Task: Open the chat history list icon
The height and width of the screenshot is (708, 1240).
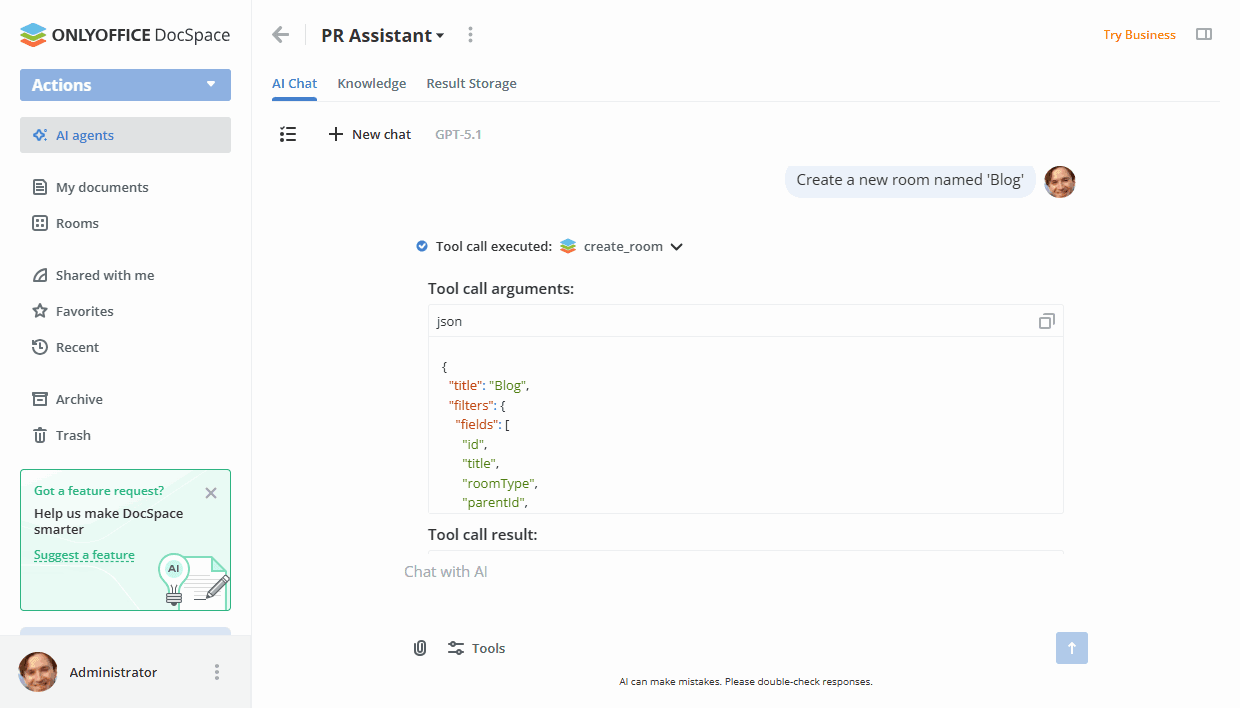Action: (x=288, y=133)
